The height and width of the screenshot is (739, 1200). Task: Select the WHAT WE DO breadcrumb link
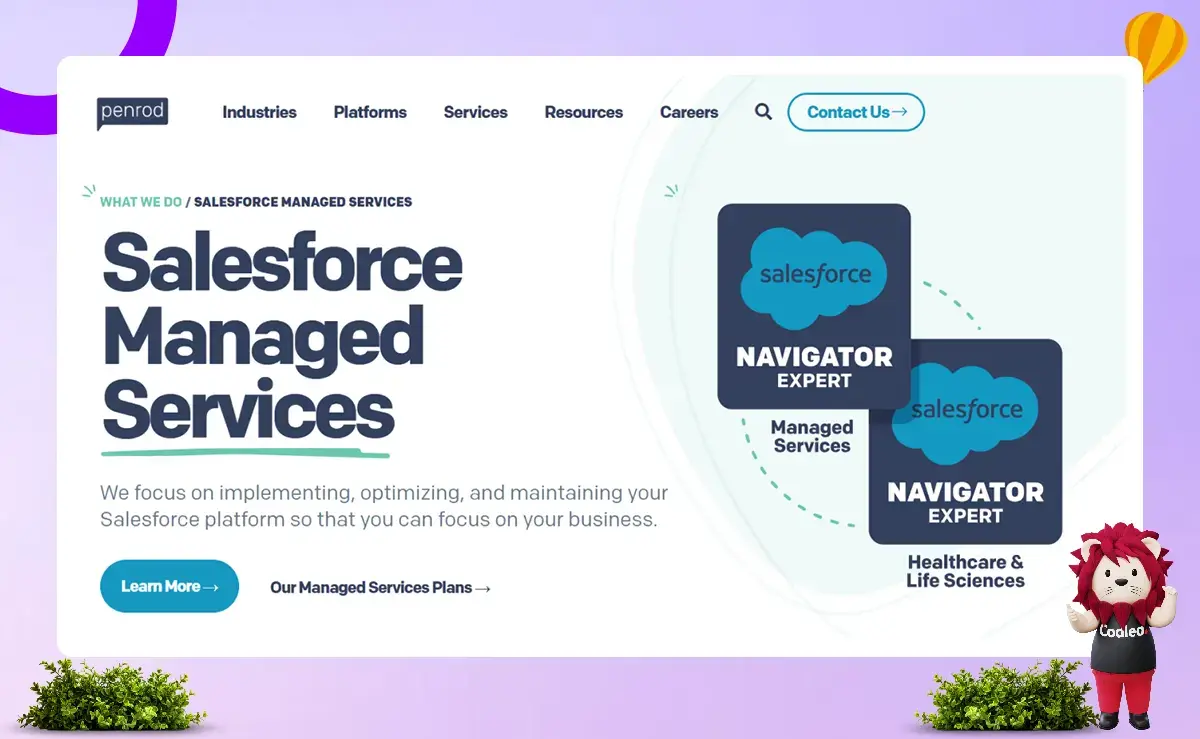coord(141,202)
